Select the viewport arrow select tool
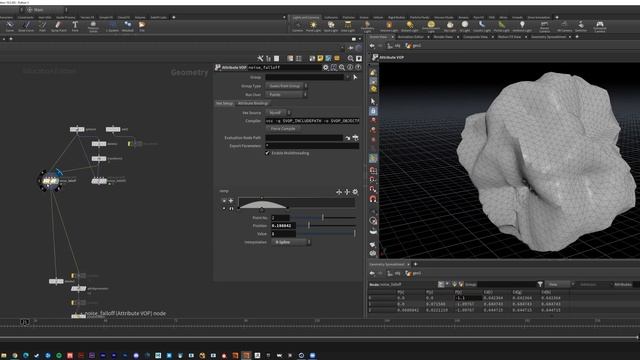Screen dimensions: 640x360 [x=373, y=101]
